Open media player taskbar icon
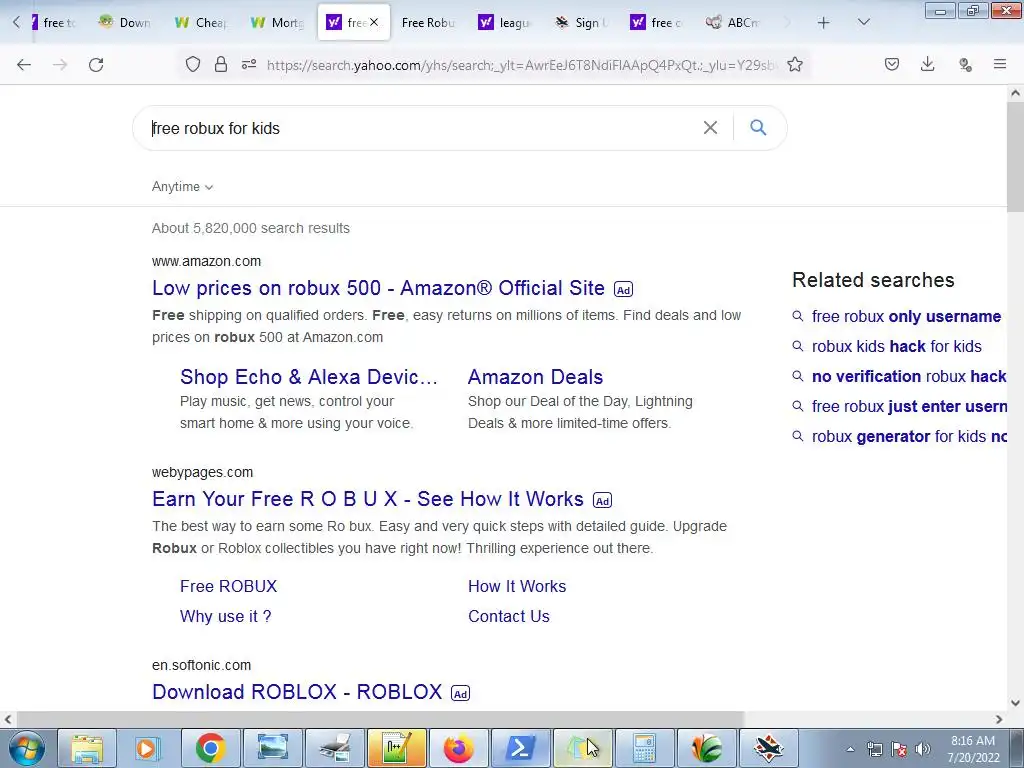 click(148, 748)
